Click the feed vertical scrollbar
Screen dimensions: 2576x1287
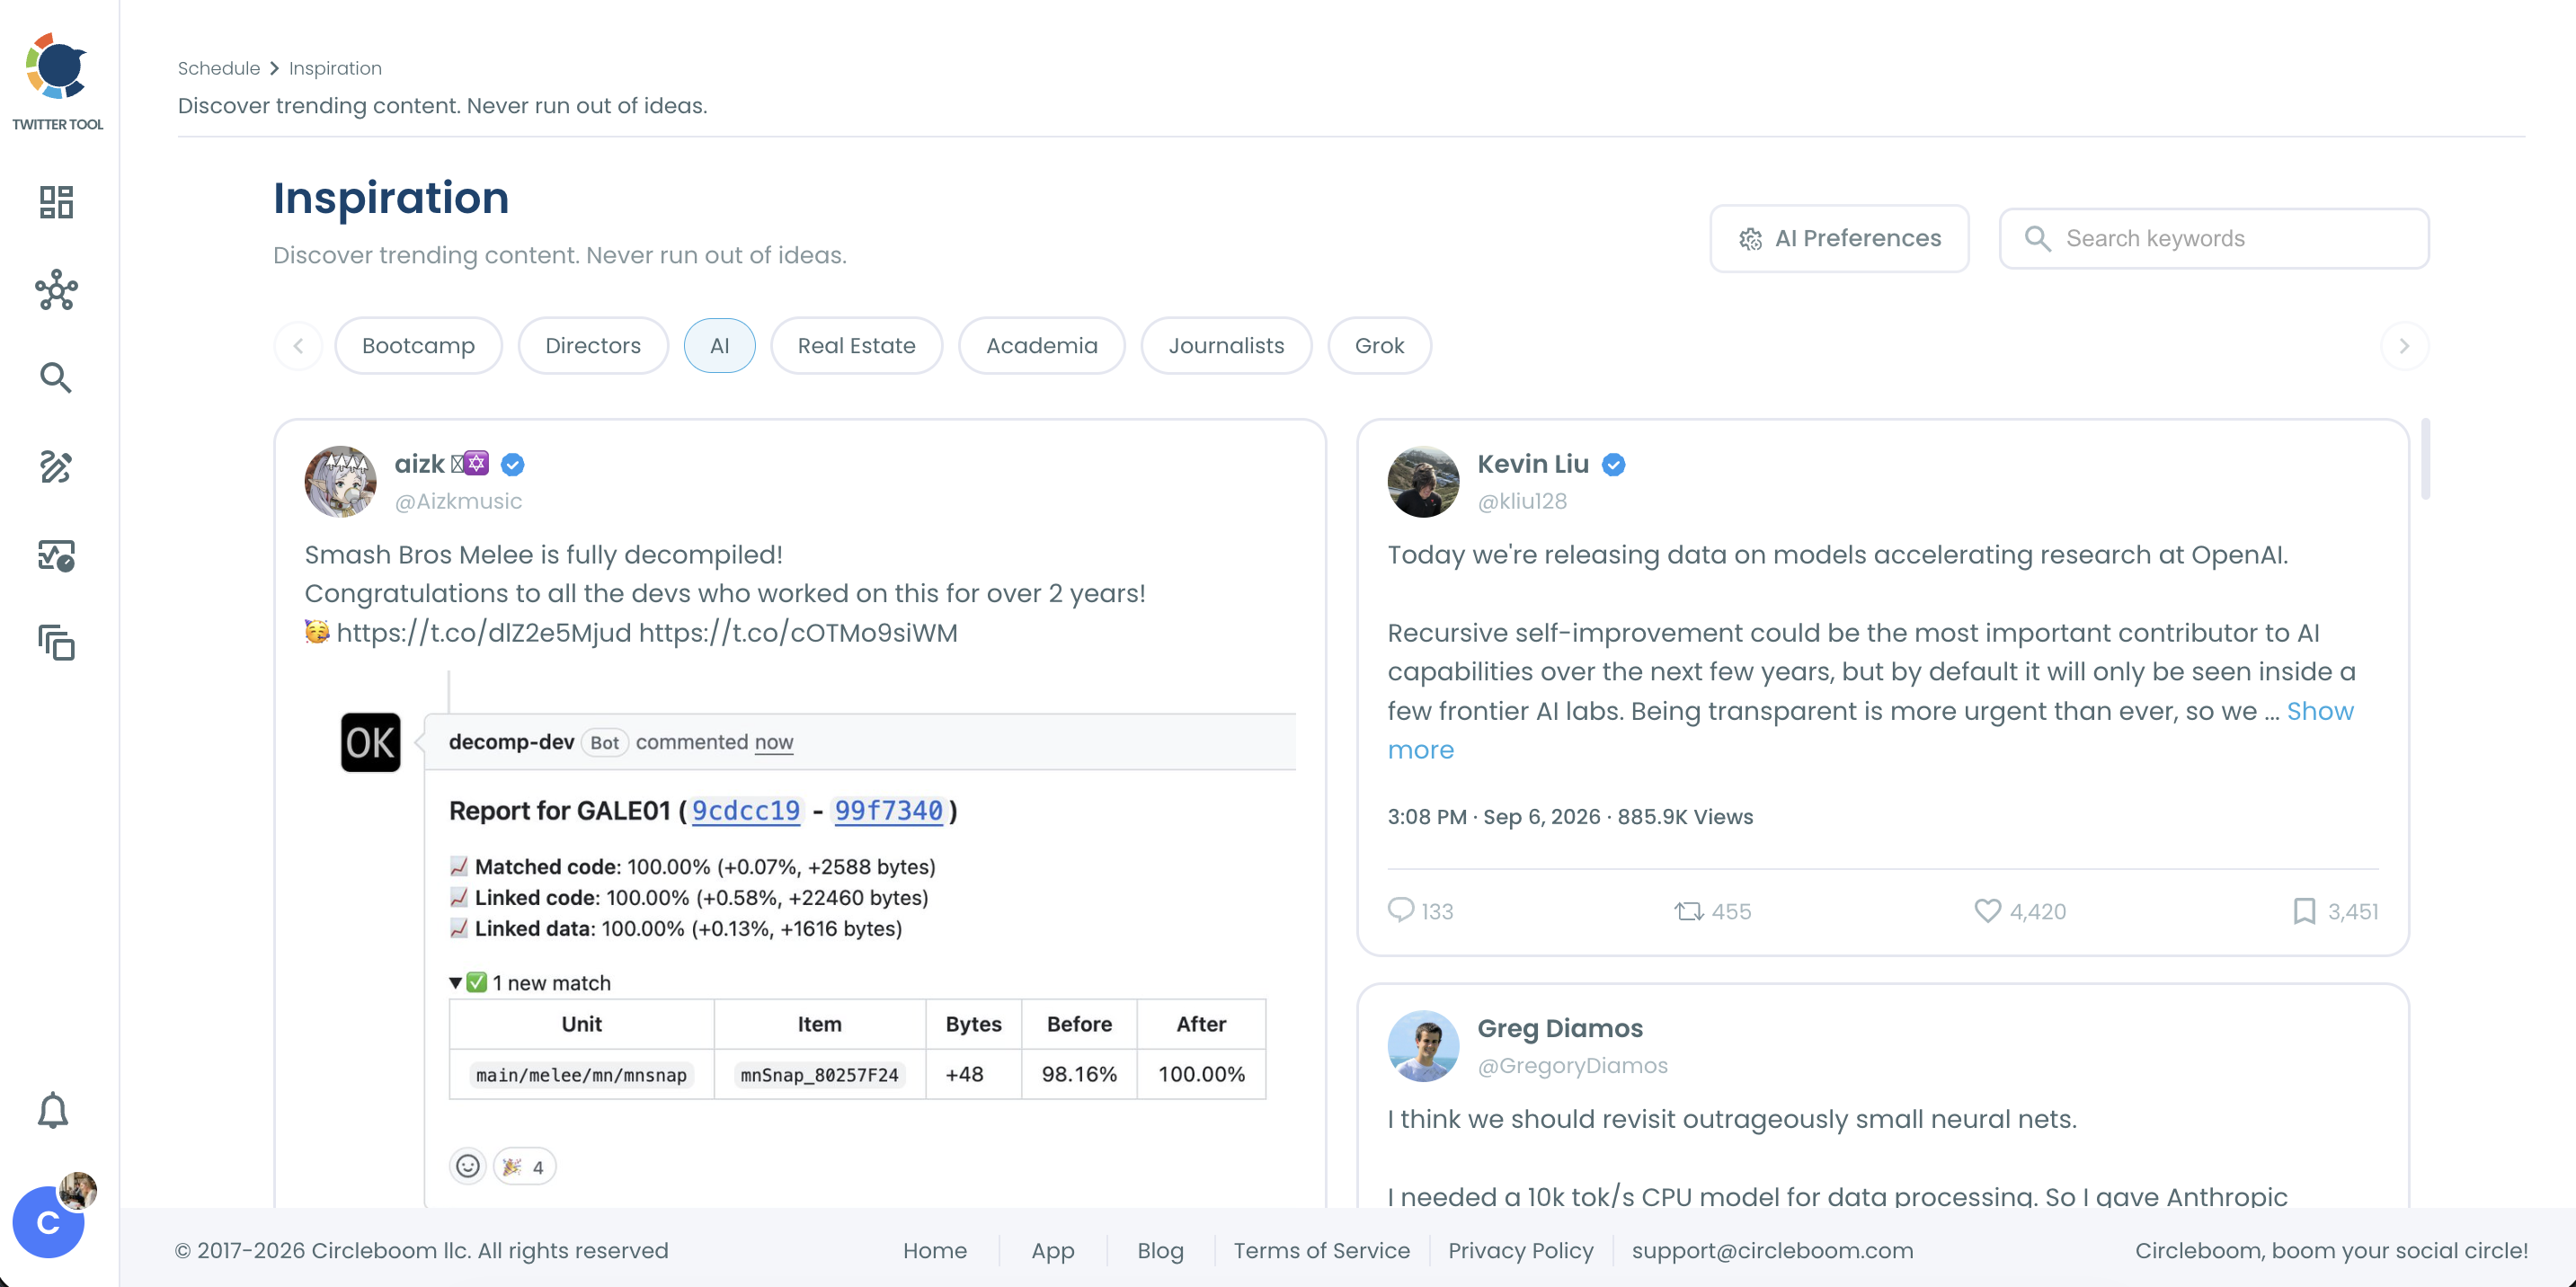[x=2426, y=460]
